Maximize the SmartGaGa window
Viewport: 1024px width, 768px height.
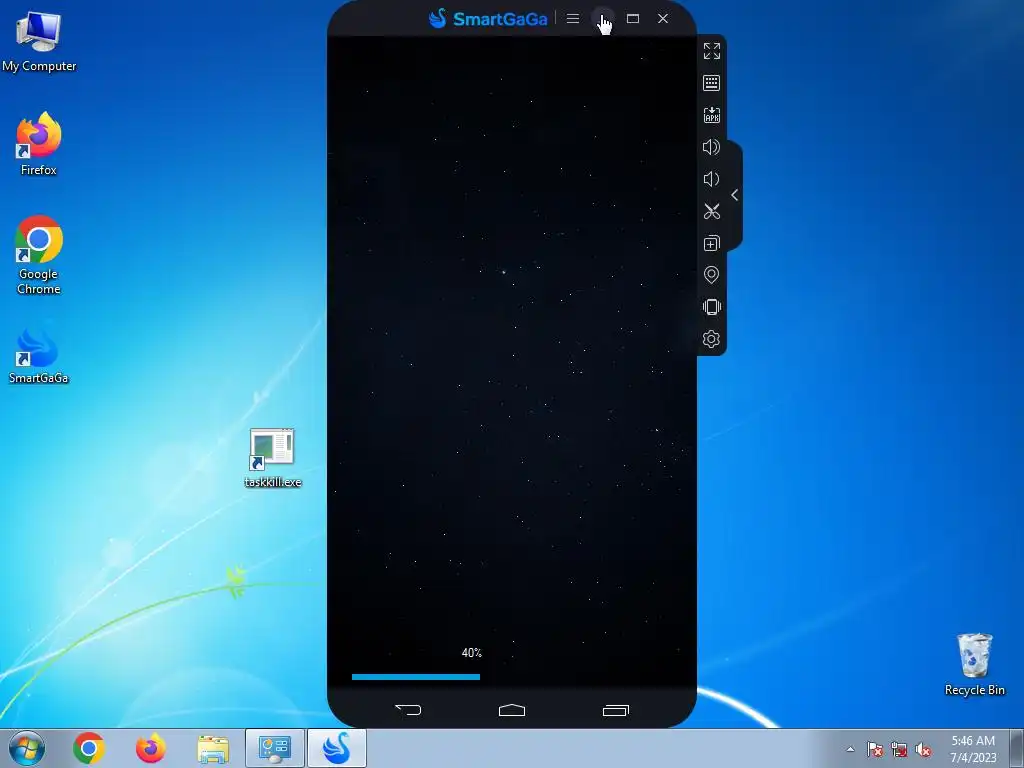633,19
